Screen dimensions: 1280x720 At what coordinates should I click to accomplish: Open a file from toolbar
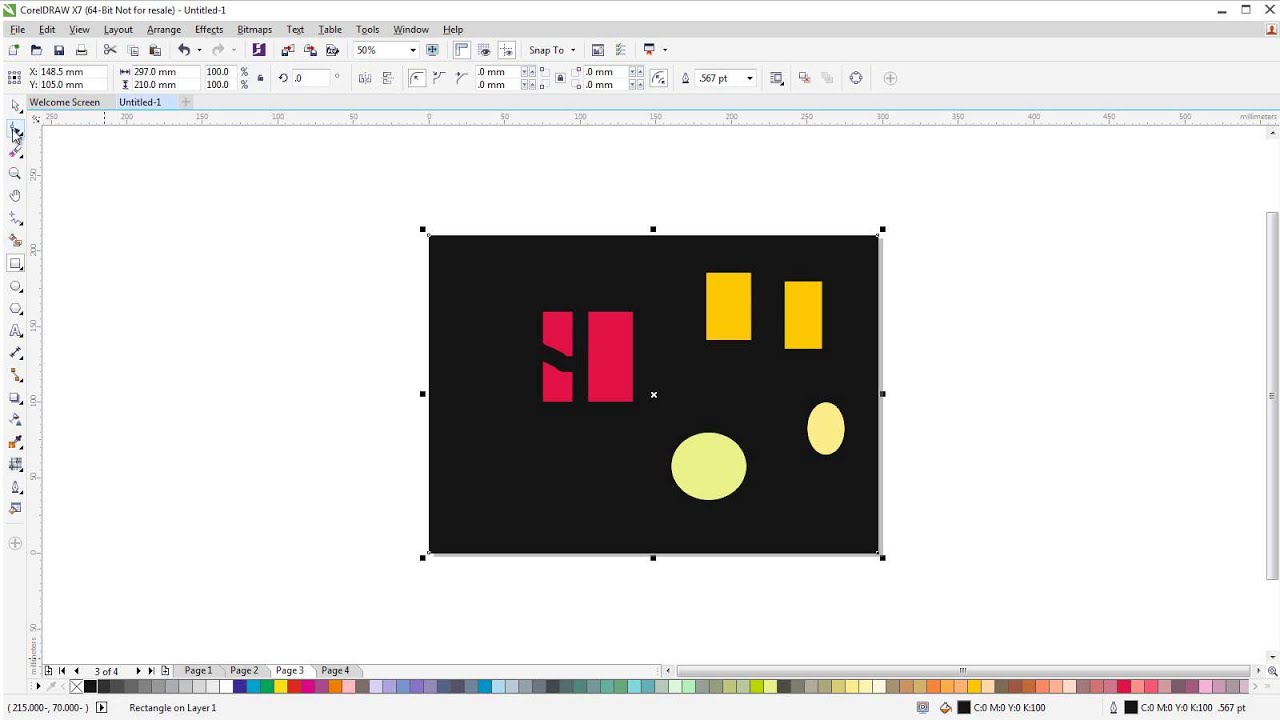[36, 50]
